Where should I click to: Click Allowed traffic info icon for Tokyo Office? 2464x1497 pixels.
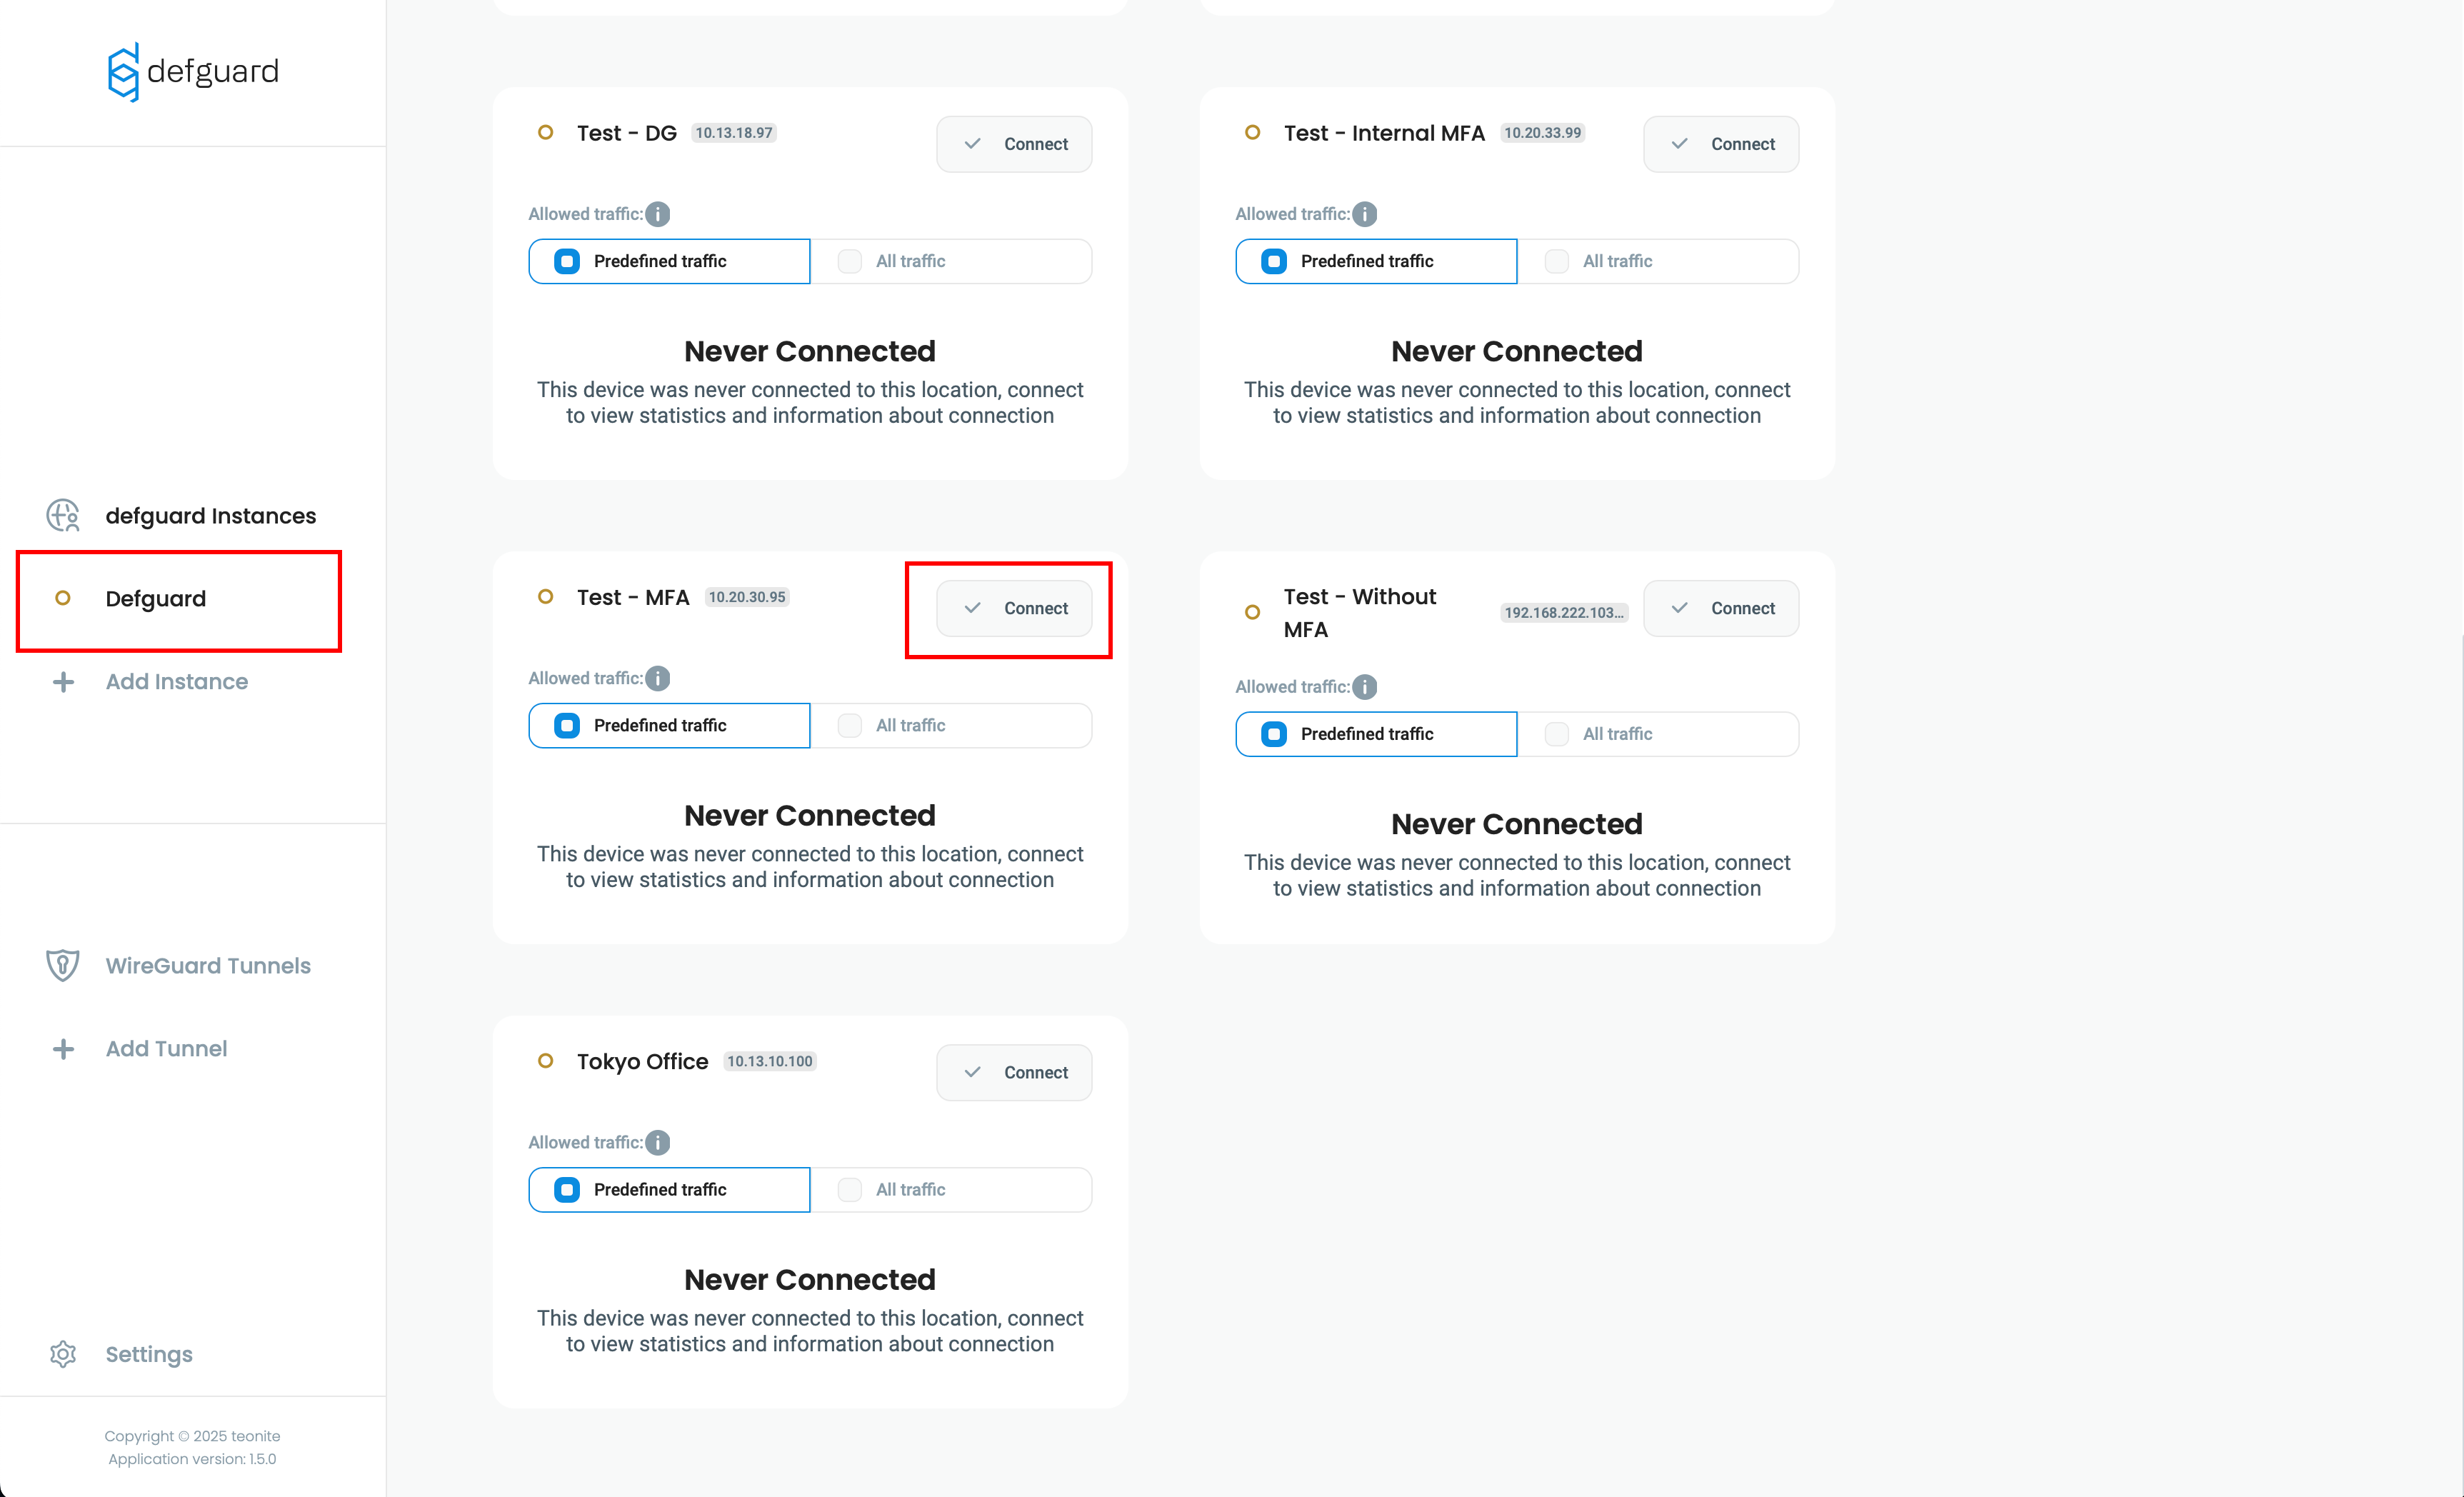point(658,1142)
